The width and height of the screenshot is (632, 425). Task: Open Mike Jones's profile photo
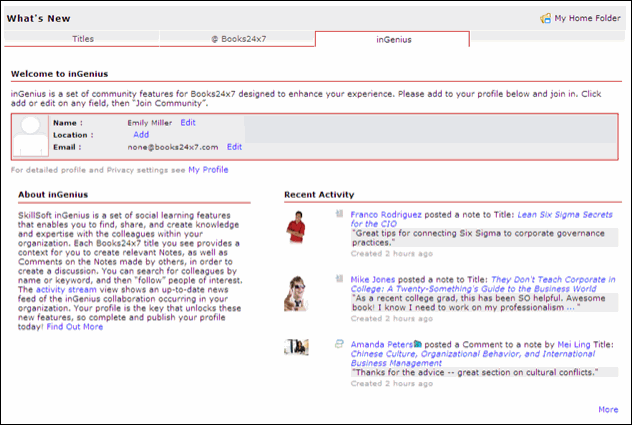(296, 293)
